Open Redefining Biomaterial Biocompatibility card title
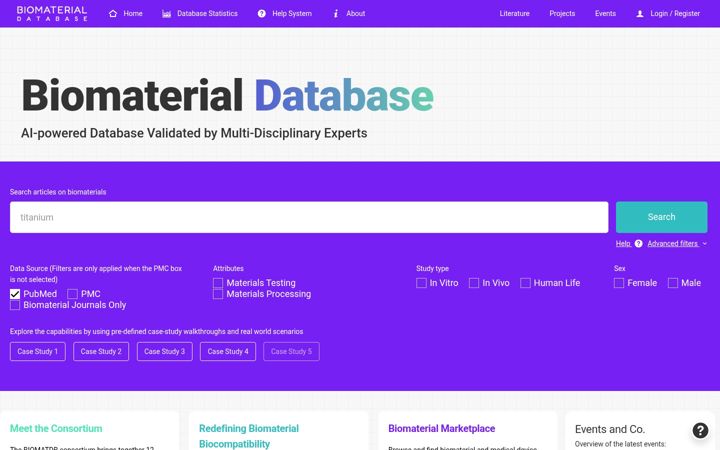Viewport: 720px width, 450px height. pos(249,436)
